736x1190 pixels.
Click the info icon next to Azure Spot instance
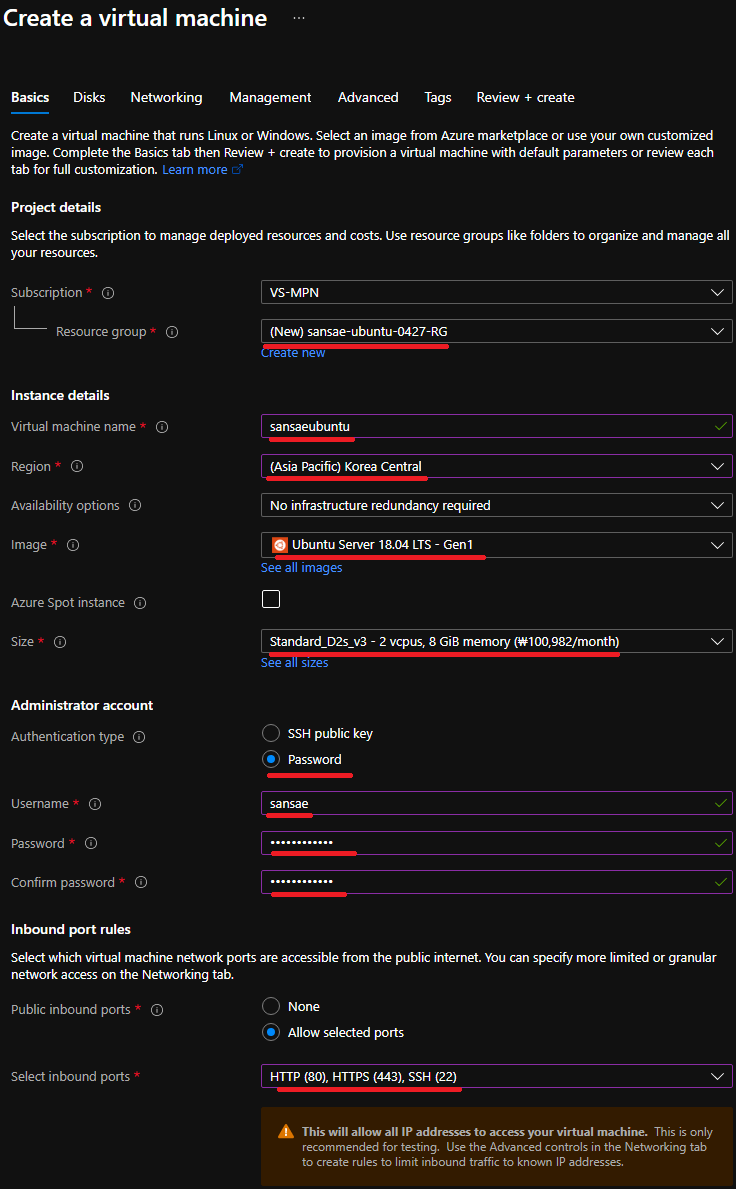[140, 603]
